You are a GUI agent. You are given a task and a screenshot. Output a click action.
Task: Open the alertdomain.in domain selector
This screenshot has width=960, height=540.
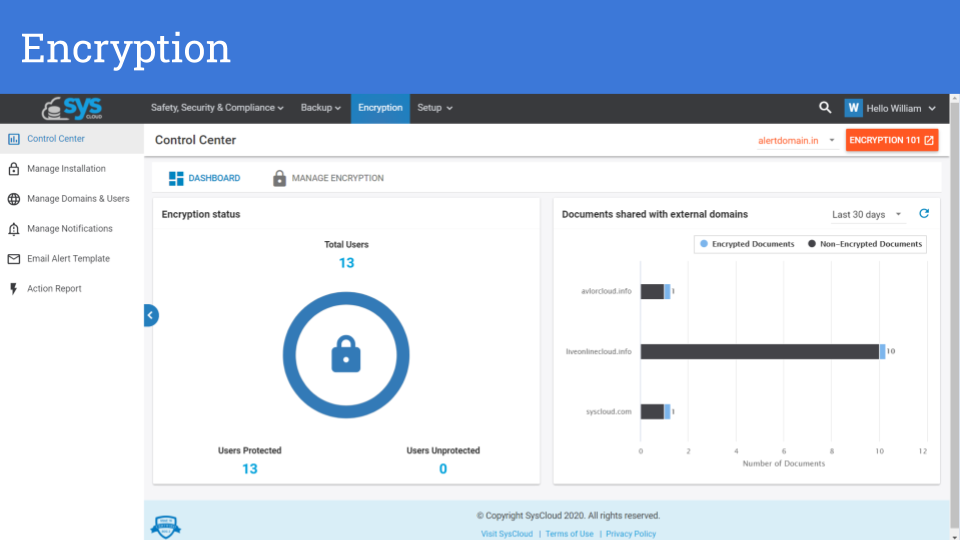[x=796, y=141]
